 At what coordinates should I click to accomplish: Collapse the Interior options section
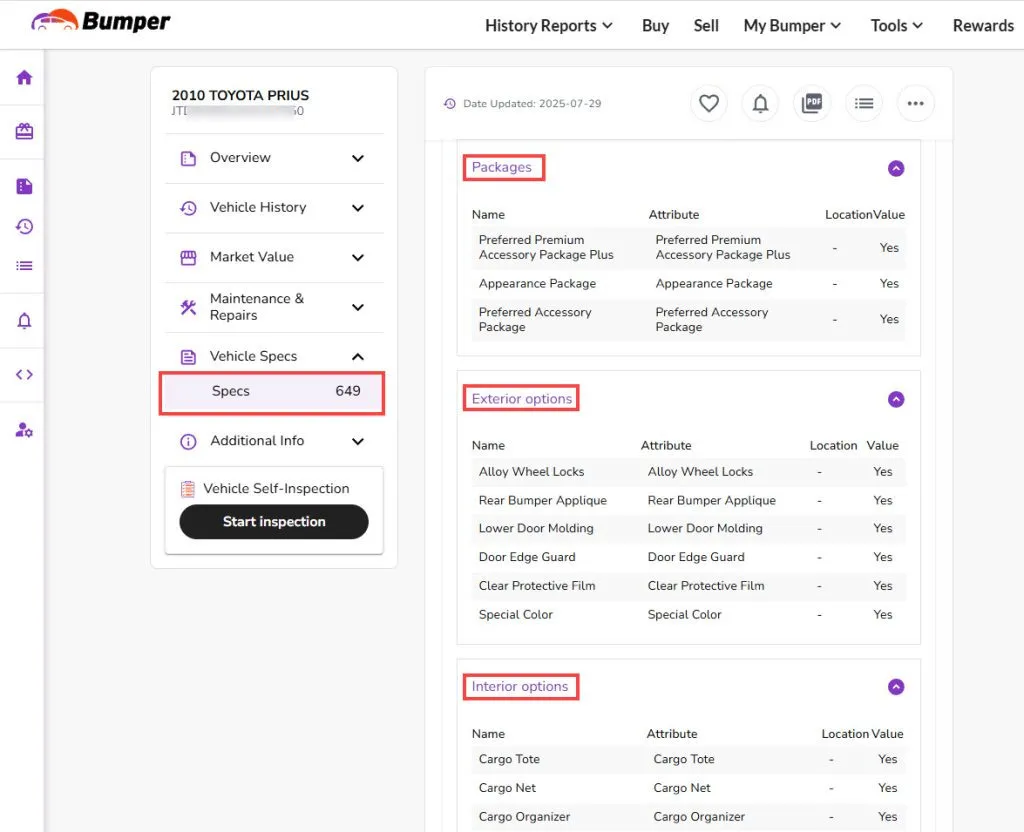[x=896, y=687]
